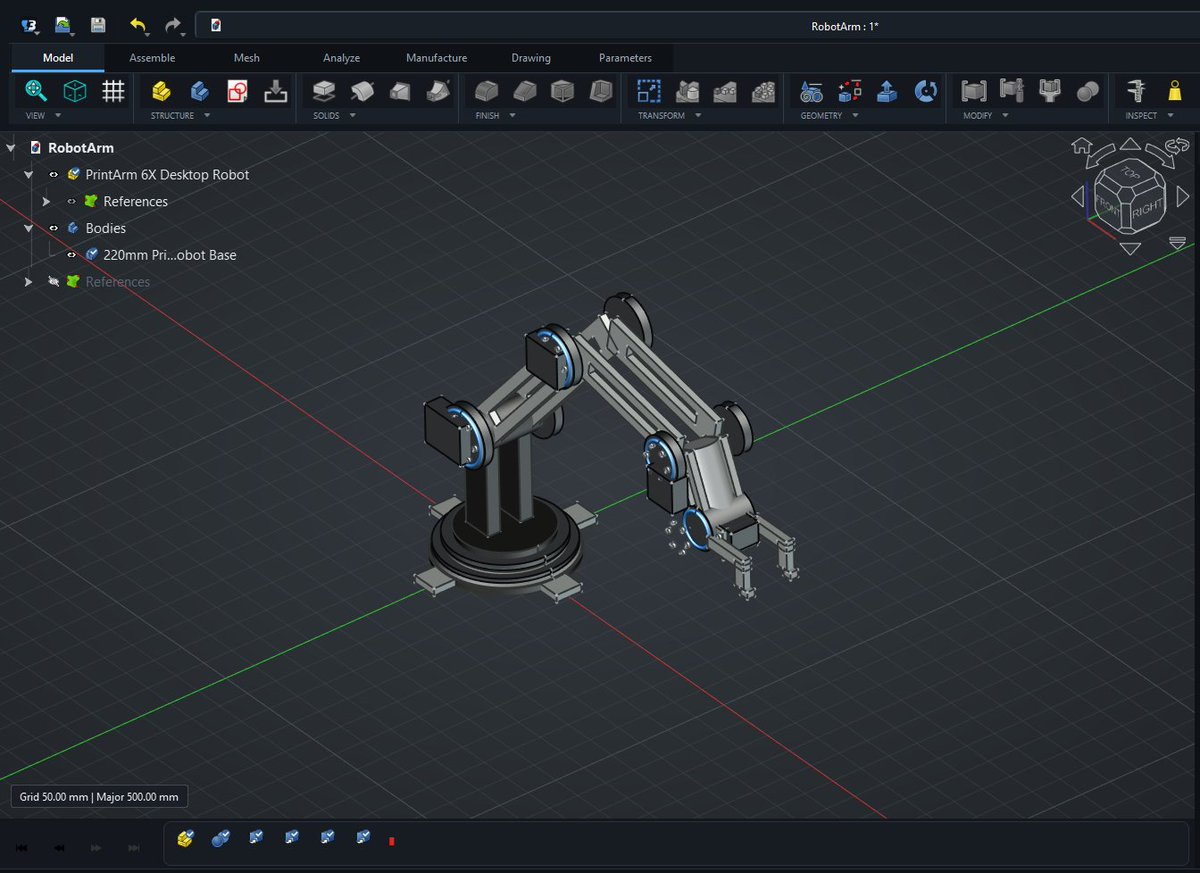Click the row-of-cubes icon in TRANSFORM
Viewport: 1200px width, 873px height.
725,91
